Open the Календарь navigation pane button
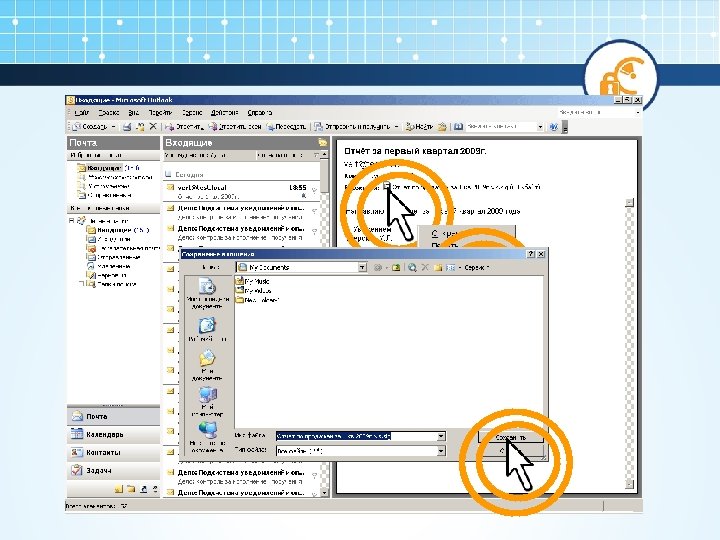This screenshot has width=720, height=540. point(113,434)
